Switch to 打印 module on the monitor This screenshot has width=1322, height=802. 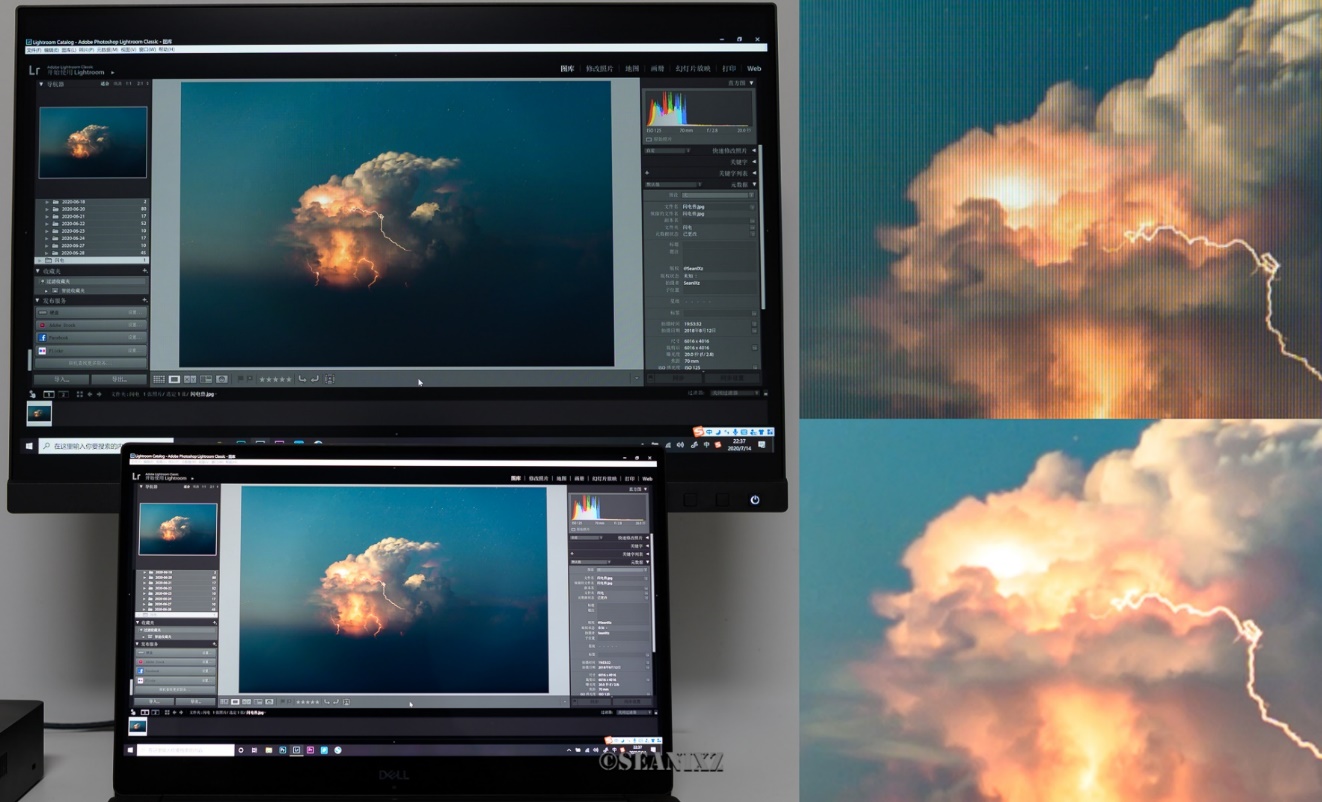point(729,69)
